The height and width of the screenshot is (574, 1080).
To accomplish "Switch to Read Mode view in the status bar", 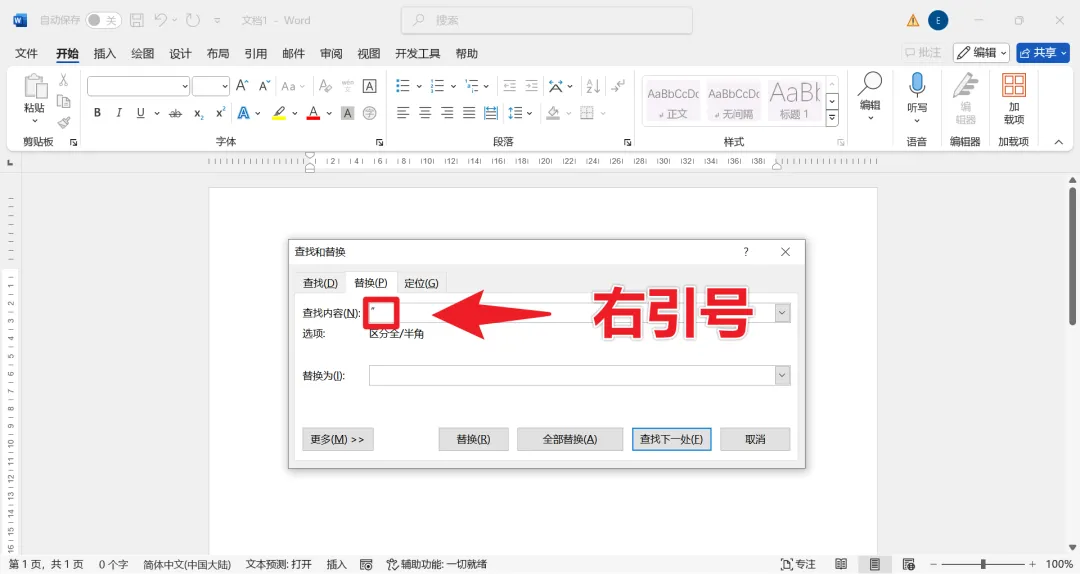I will click(841, 564).
